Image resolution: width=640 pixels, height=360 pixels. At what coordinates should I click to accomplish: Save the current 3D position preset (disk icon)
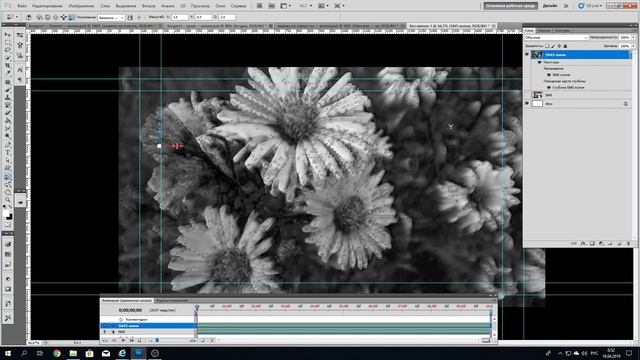click(x=130, y=18)
